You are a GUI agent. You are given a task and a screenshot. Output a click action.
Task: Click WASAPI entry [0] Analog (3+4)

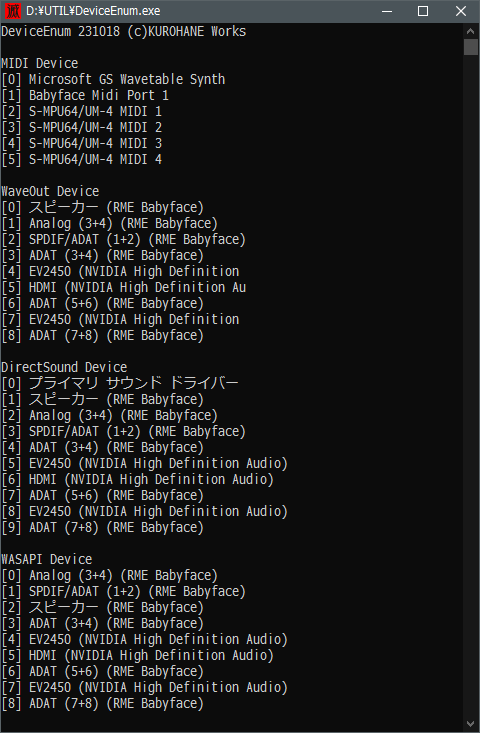point(110,575)
